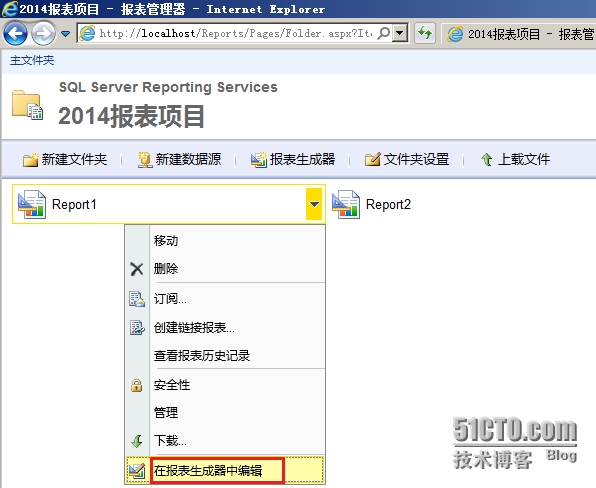596x488 pixels.
Task: Expand the address bar autocomplete dropdown
Action: (x=399, y=33)
